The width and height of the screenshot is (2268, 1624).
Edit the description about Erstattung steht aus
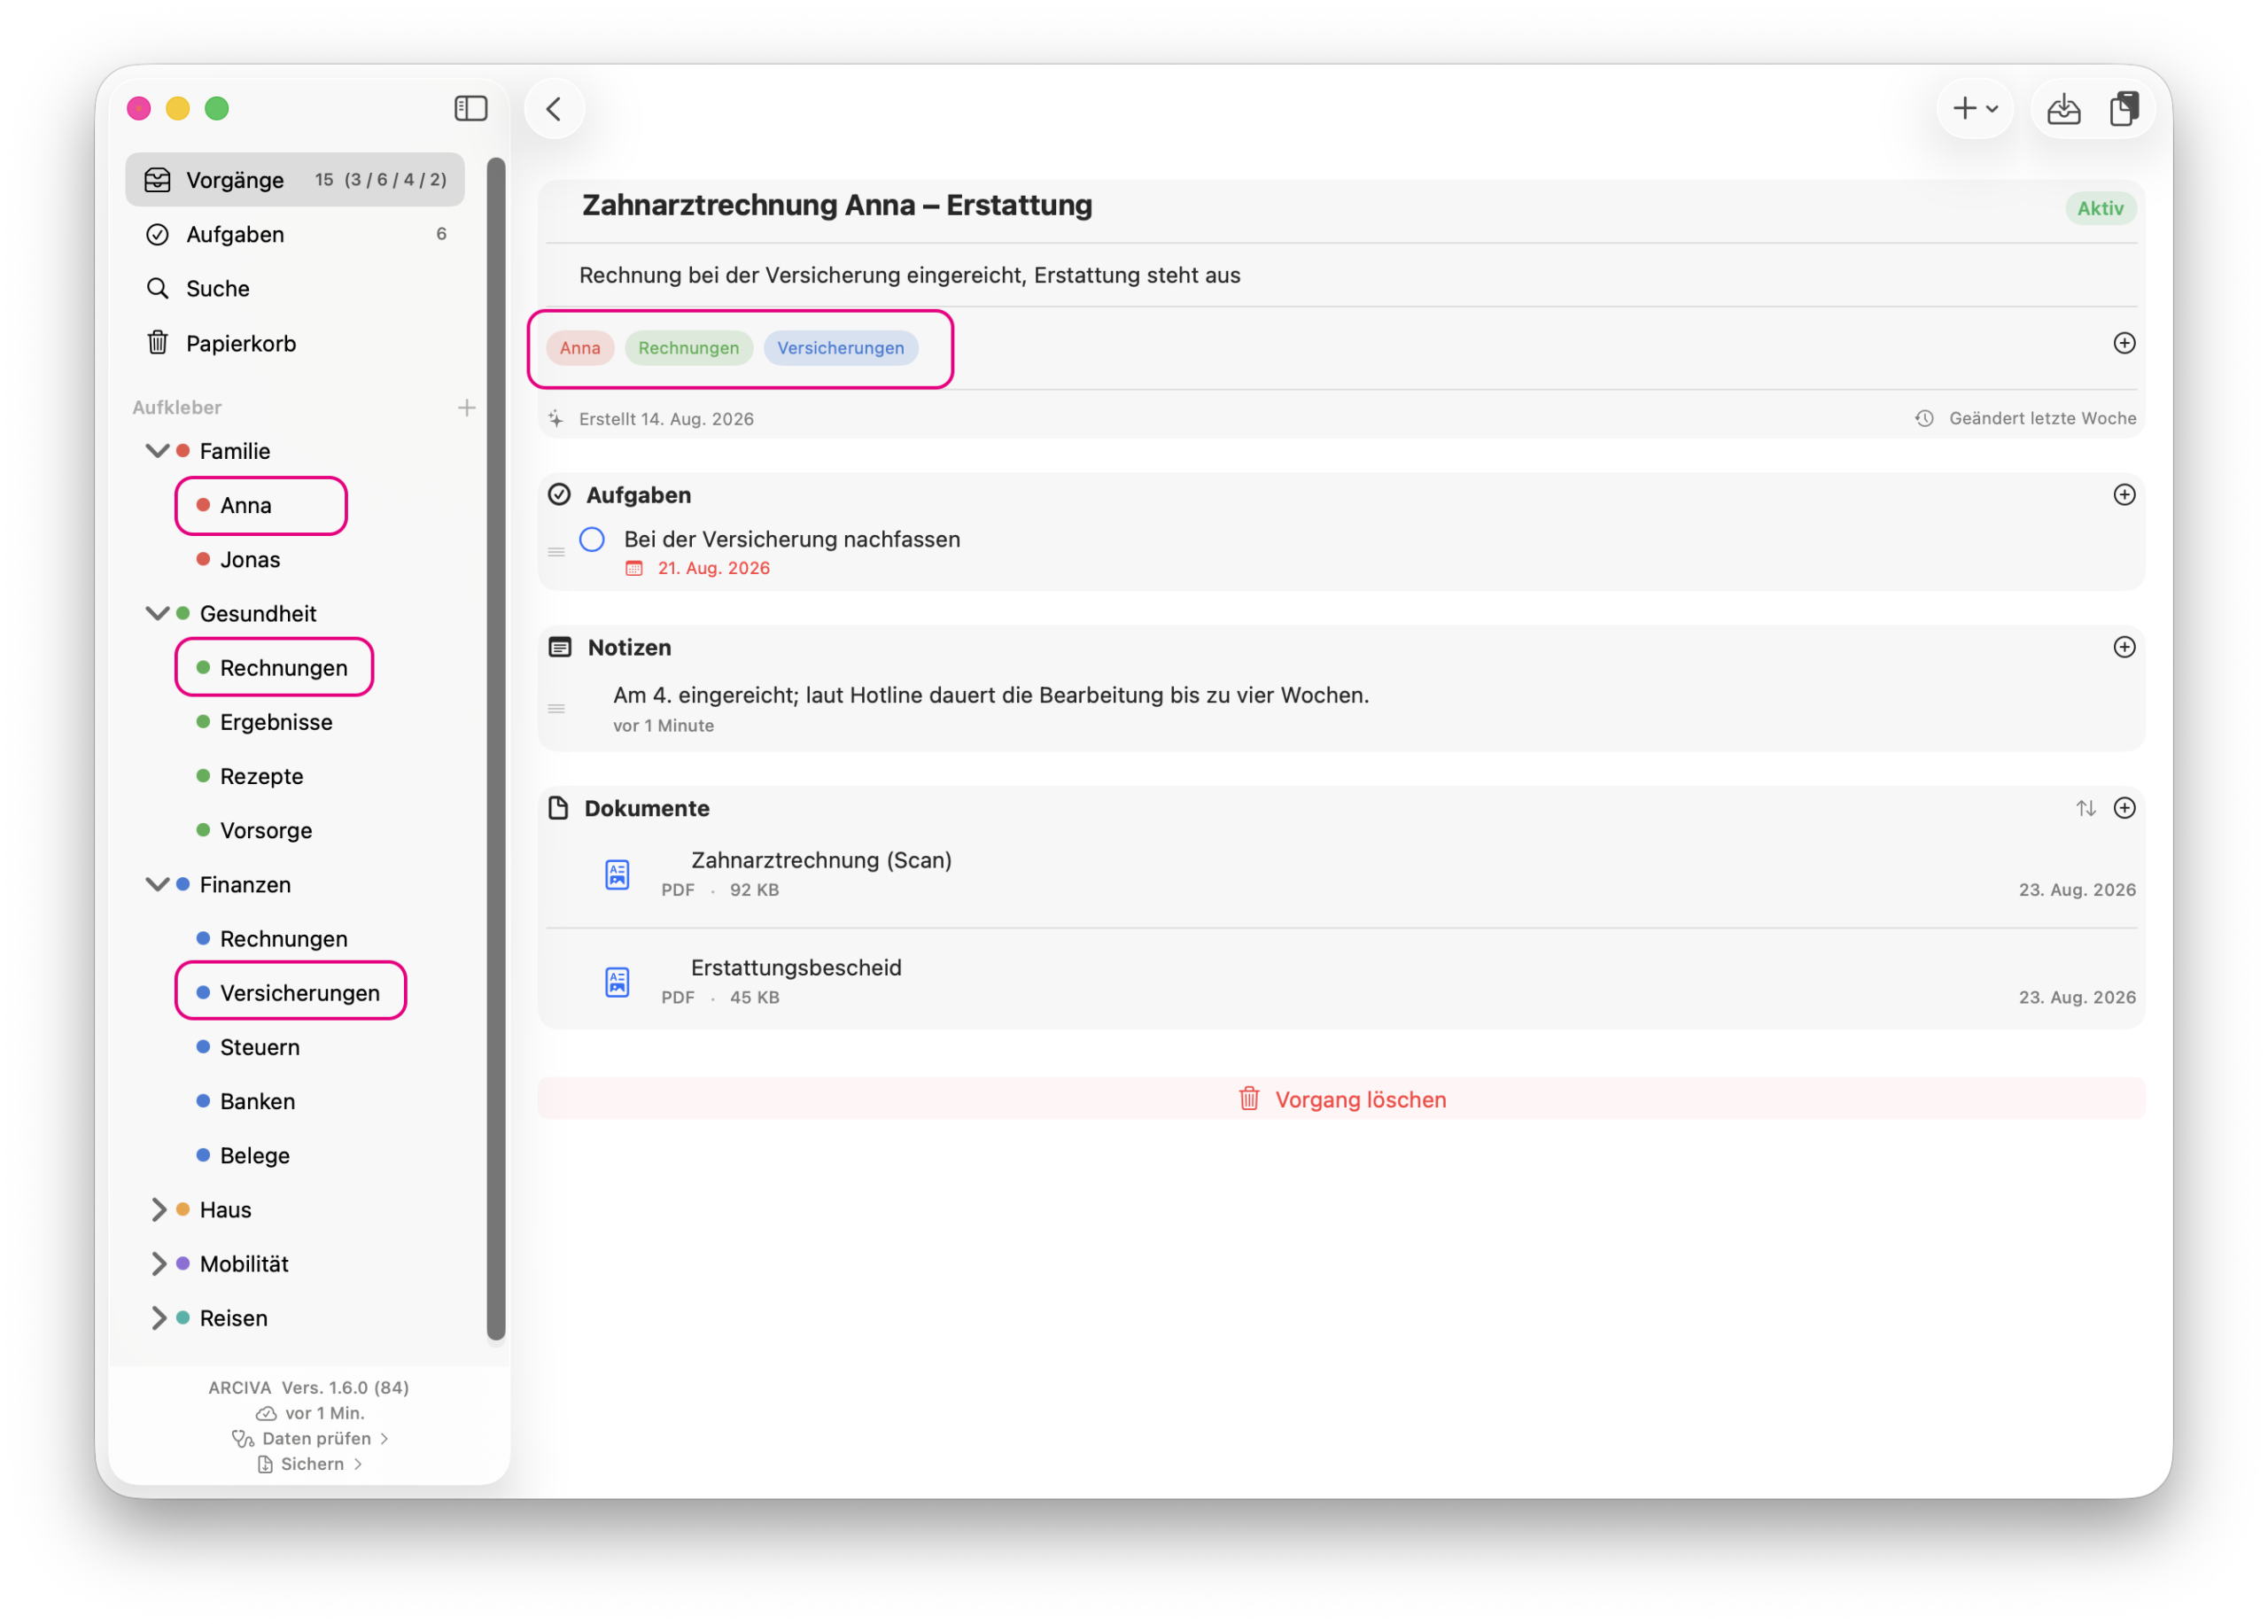click(910, 275)
